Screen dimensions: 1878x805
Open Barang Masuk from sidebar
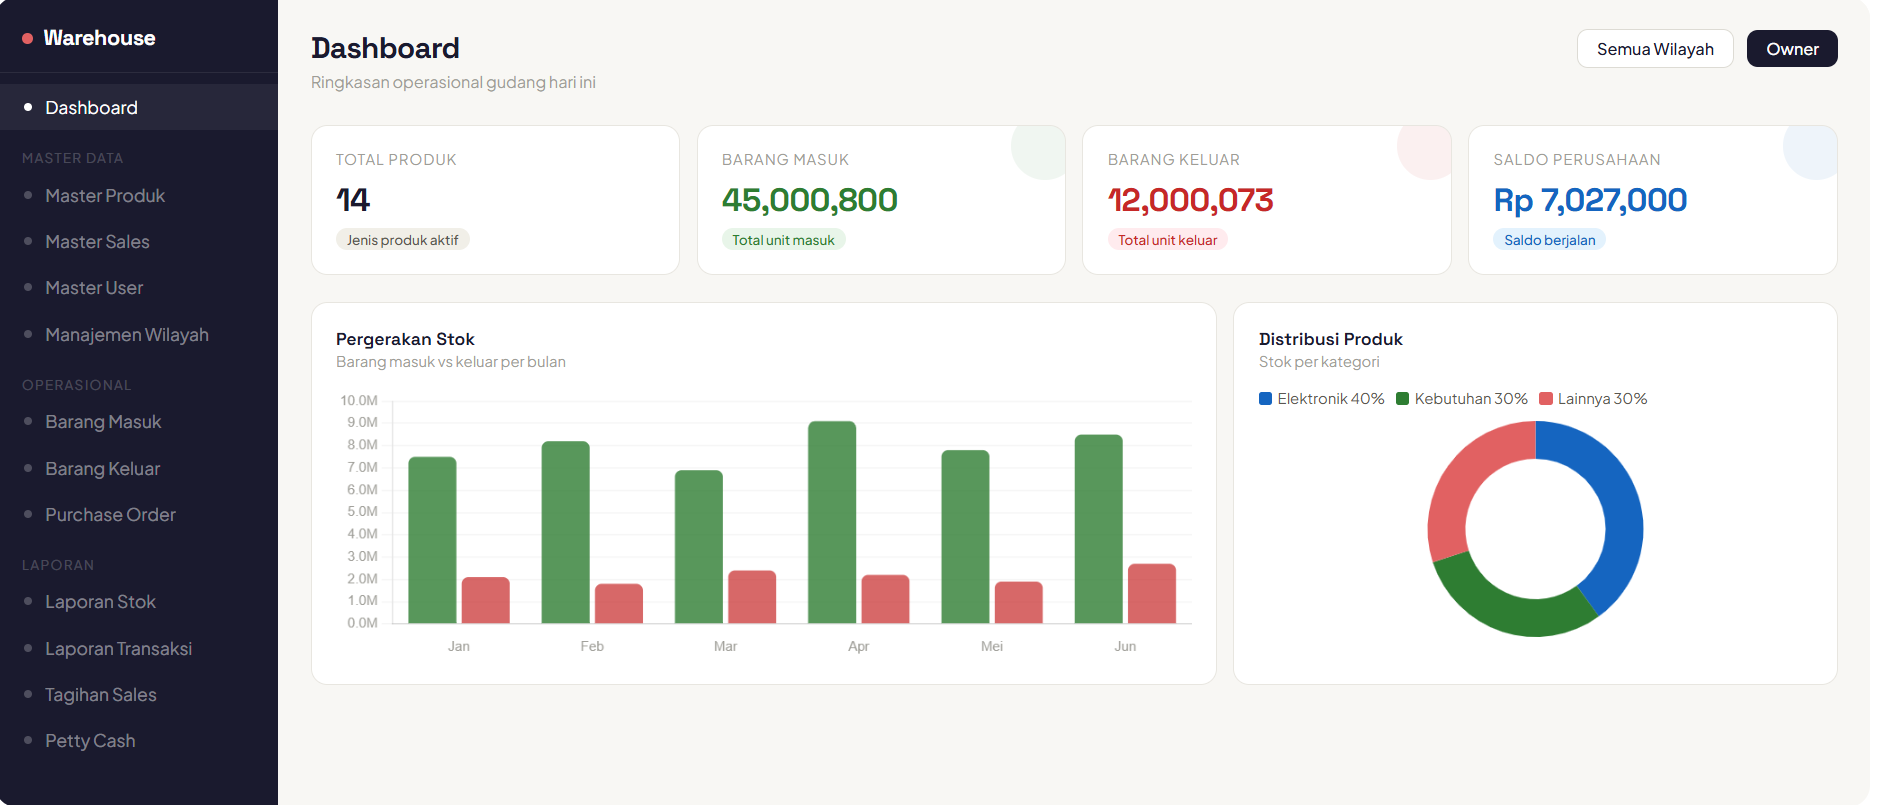(x=103, y=422)
